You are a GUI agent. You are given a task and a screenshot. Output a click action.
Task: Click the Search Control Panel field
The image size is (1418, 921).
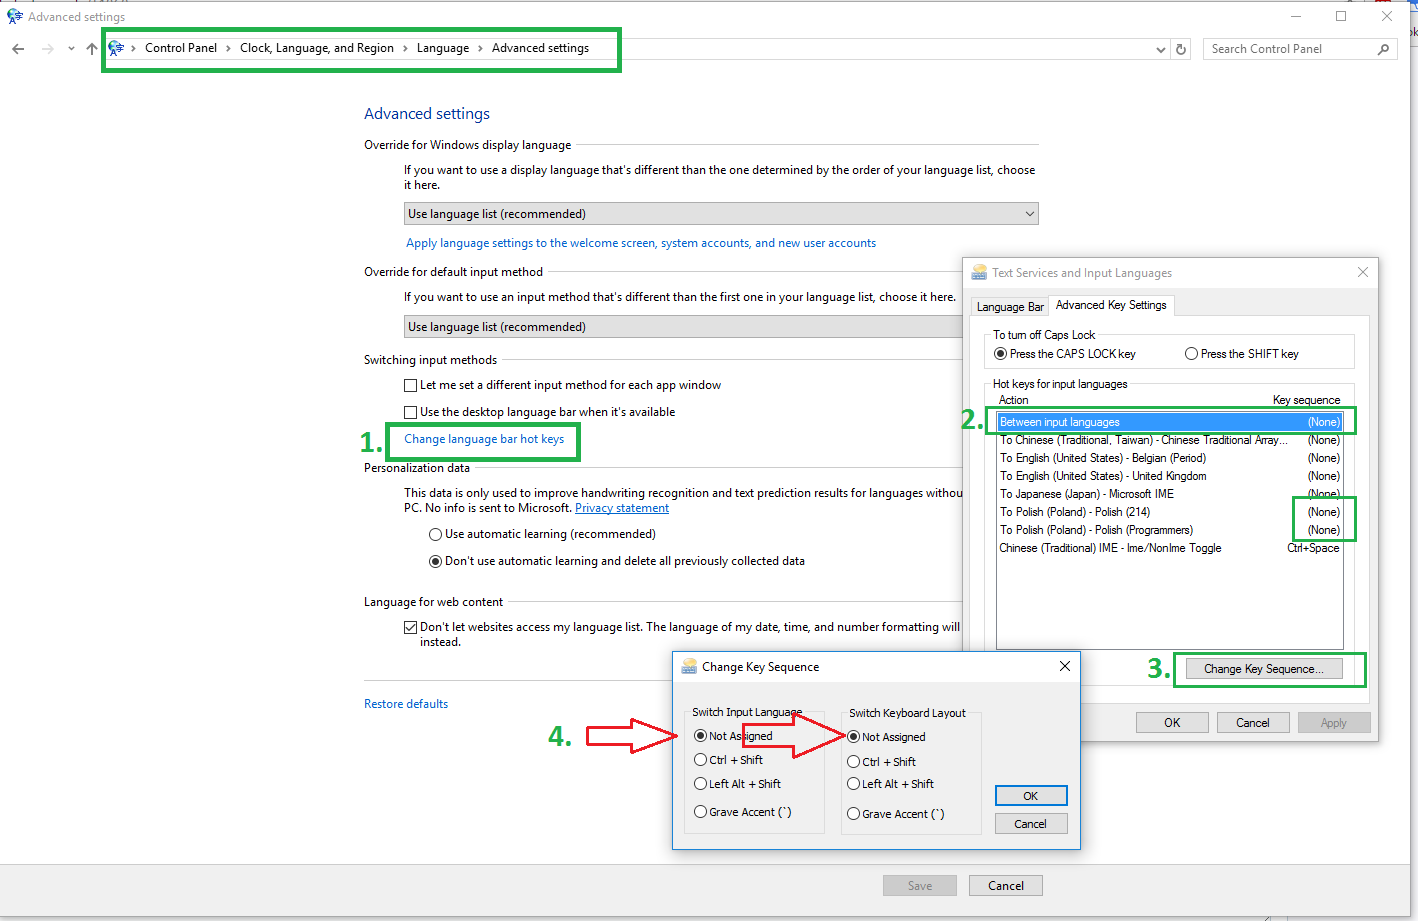[x=1288, y=49]
